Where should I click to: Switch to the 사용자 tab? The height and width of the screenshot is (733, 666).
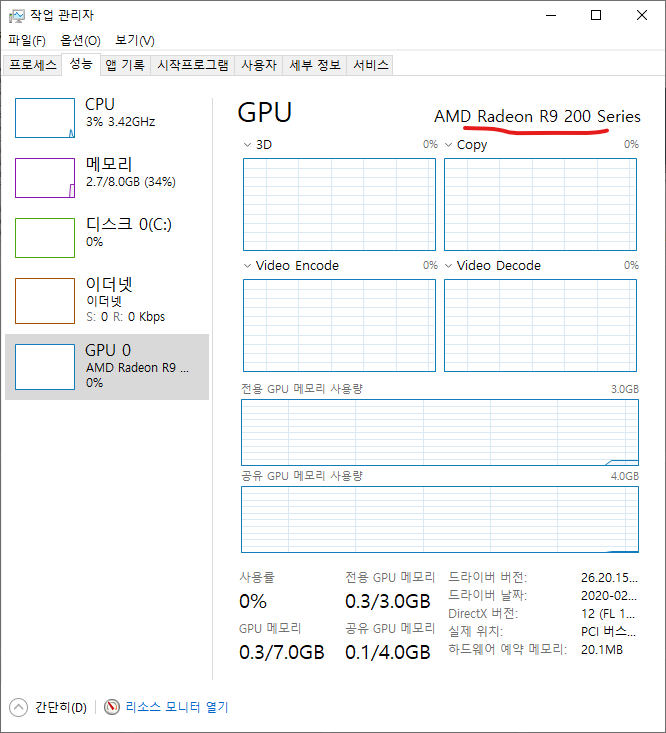click(x=259, y=65)
